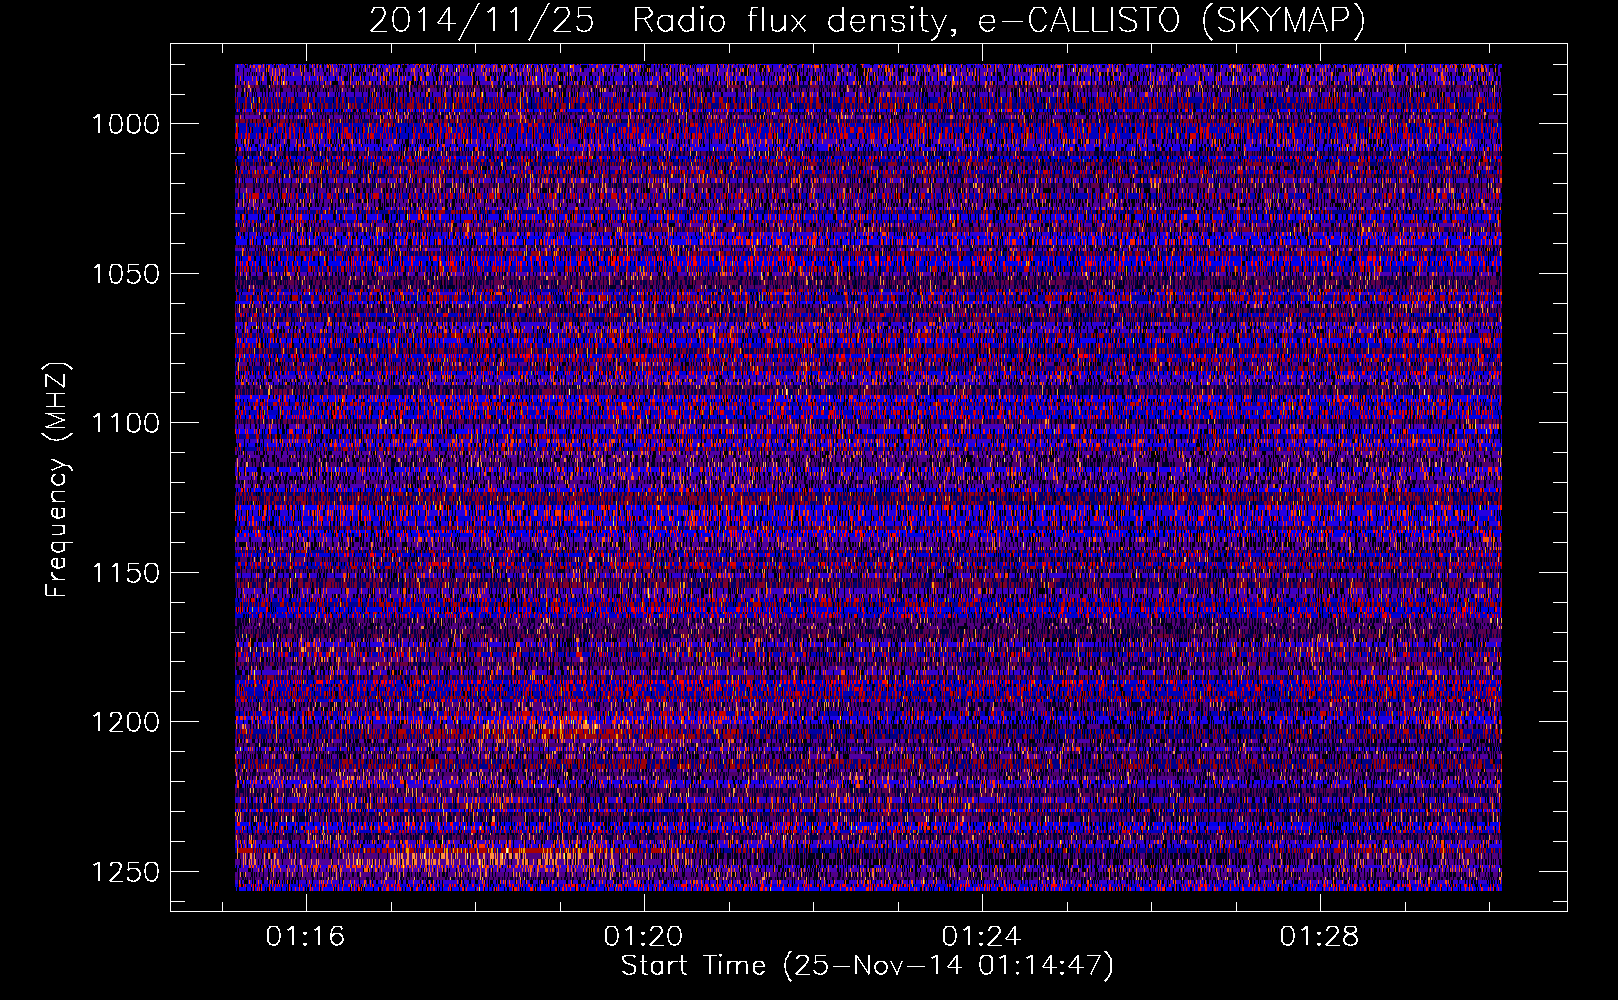Click the 1150 frequency tick label

tap(125, 573)
